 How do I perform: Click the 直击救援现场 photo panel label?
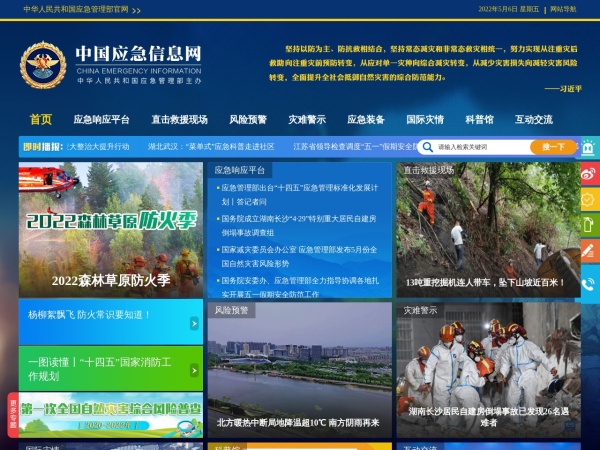click(429, 170)
